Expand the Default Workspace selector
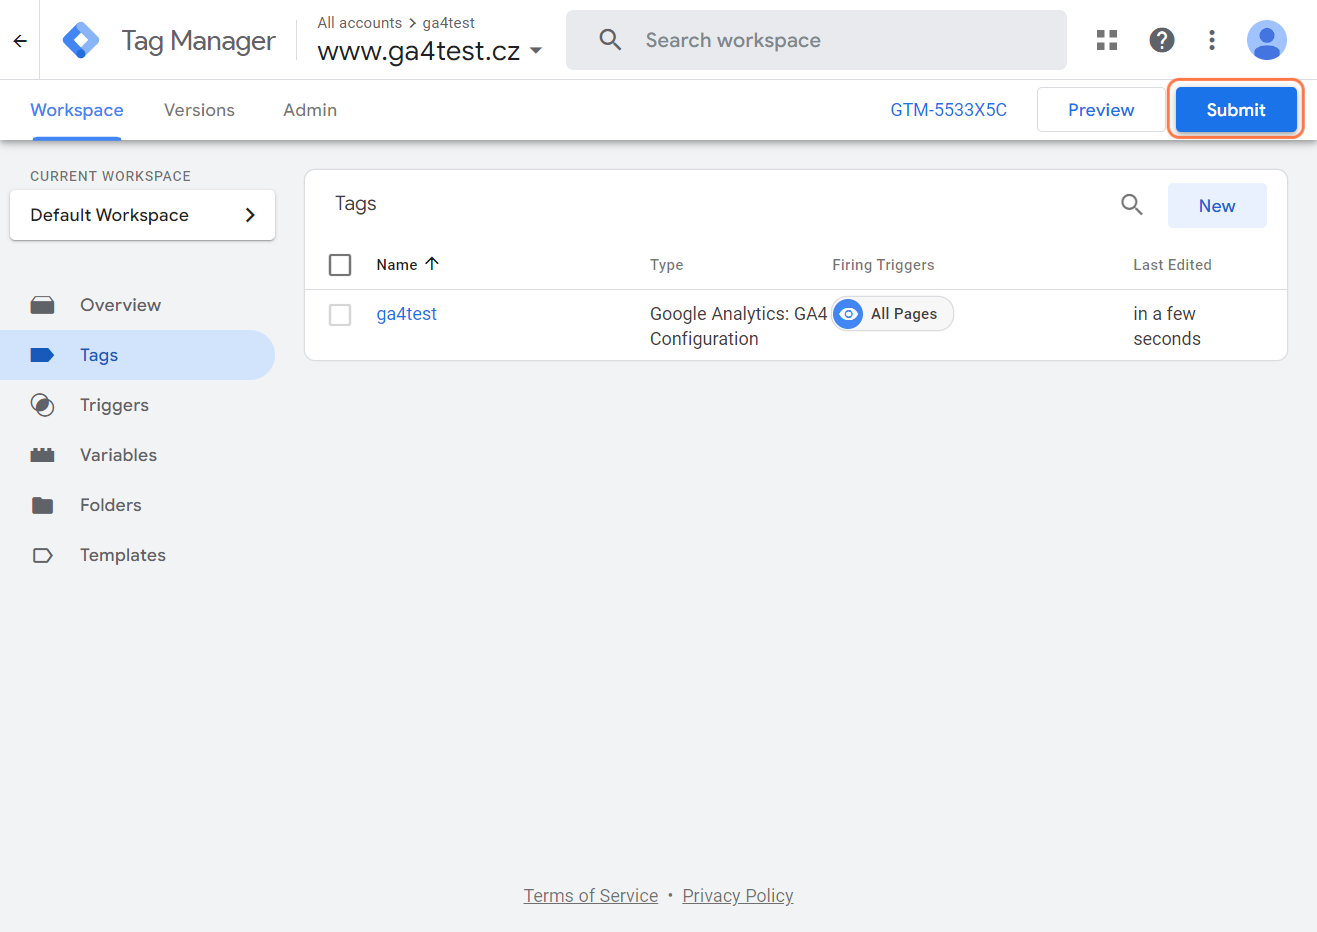 pos(142,215)
